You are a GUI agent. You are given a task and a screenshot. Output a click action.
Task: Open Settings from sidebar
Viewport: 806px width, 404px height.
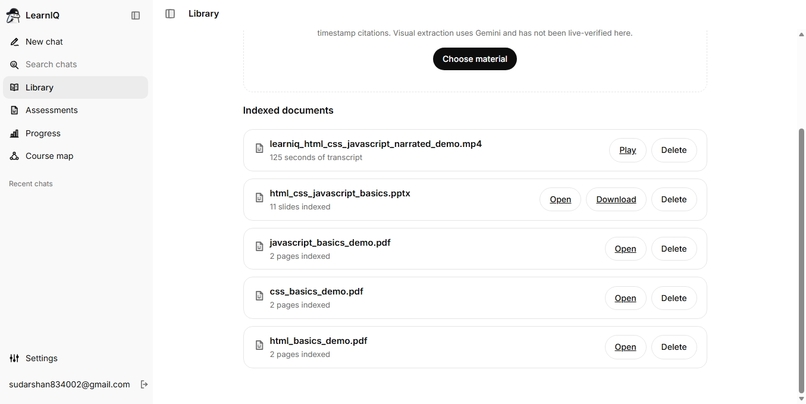click(x=76, y=358)
